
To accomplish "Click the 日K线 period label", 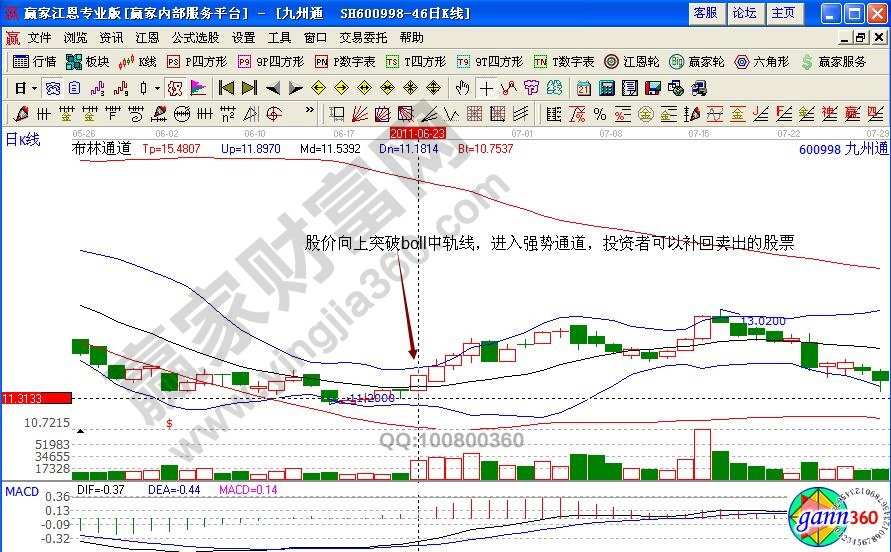I will tap(23, 139).
